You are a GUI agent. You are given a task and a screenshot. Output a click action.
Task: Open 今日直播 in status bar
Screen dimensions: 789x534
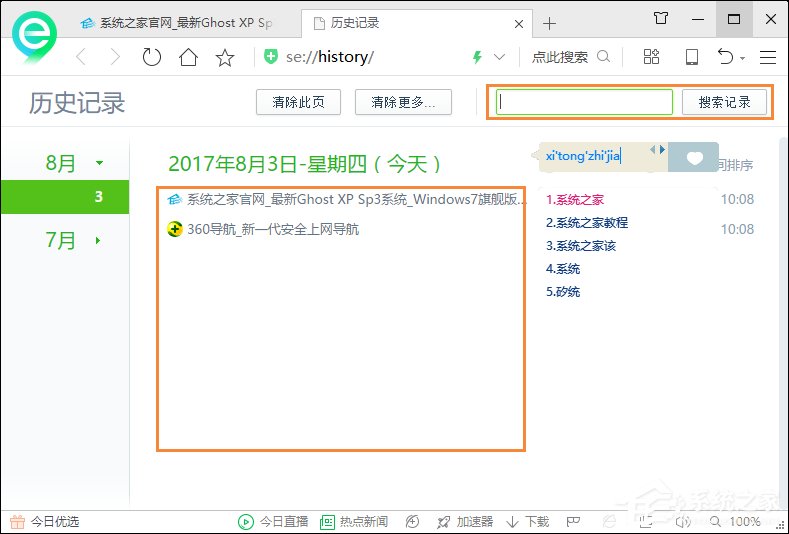tap(273, 521)
